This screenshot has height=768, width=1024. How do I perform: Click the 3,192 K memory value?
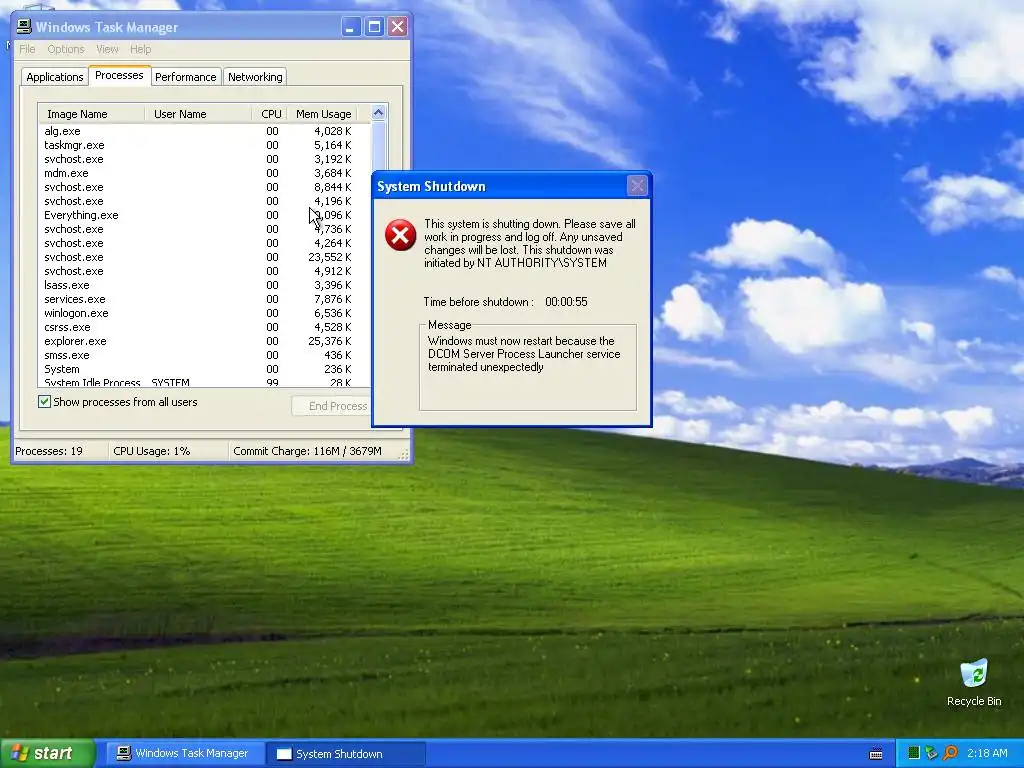(x=332, y=159)
